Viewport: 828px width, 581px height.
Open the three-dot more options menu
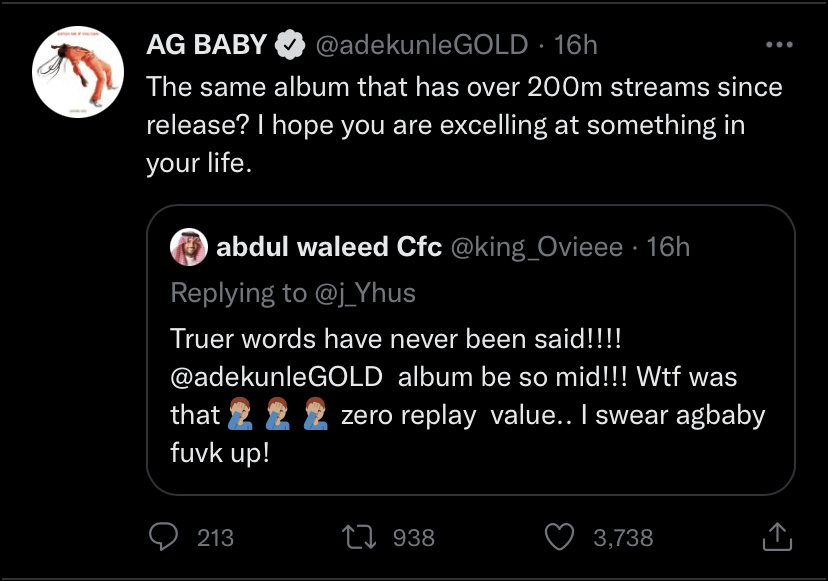click(x=779, y=45)
